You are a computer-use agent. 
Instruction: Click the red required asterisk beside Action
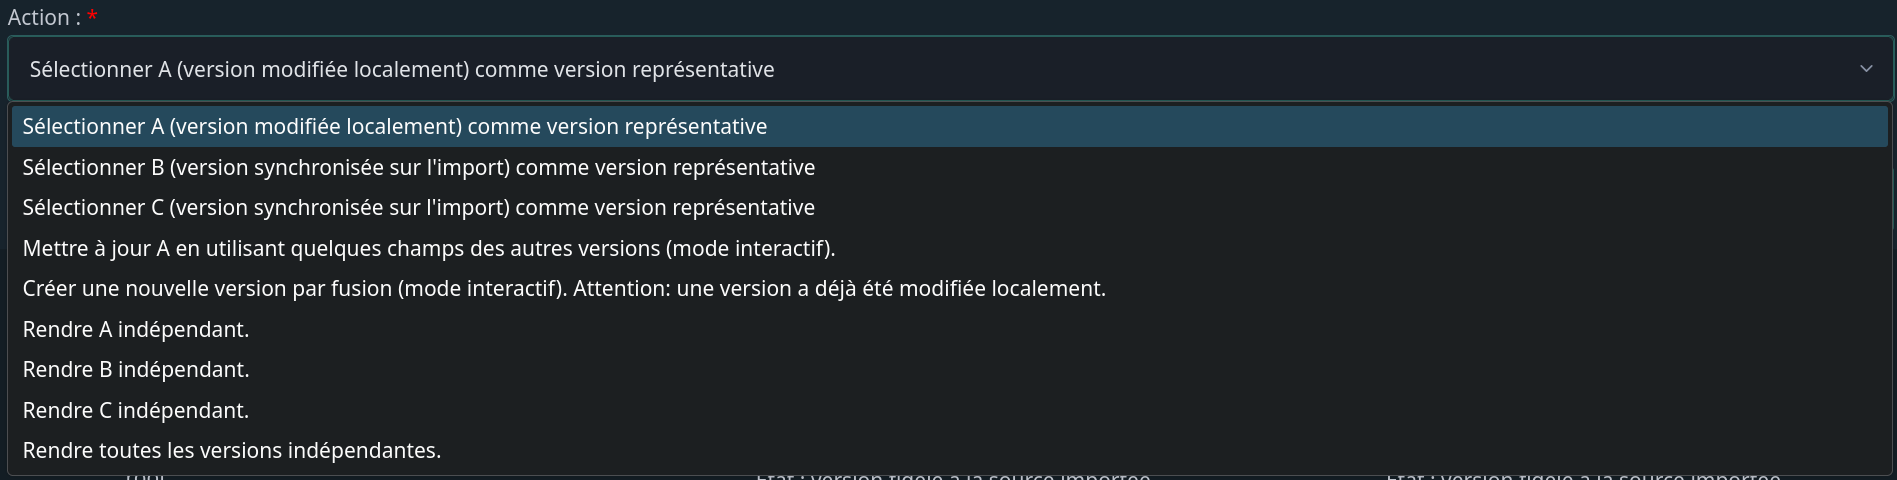(92, 16)
